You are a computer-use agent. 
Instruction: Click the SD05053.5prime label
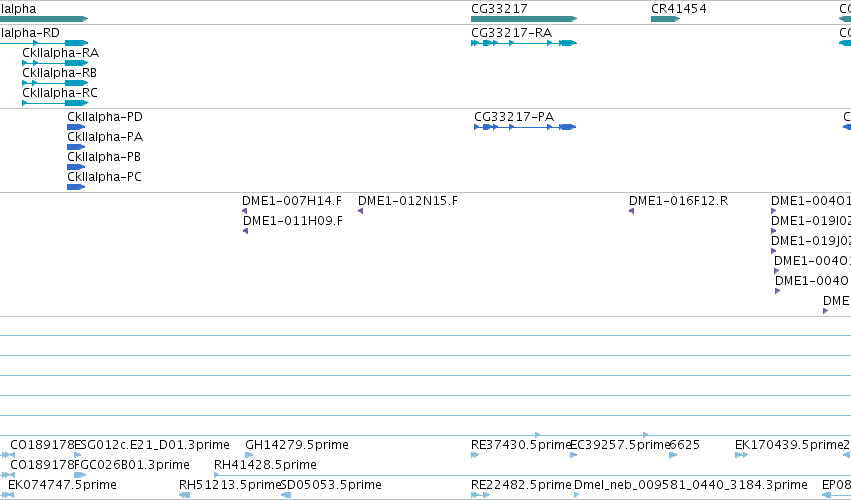pyautogui.click(x=331, y=485)
